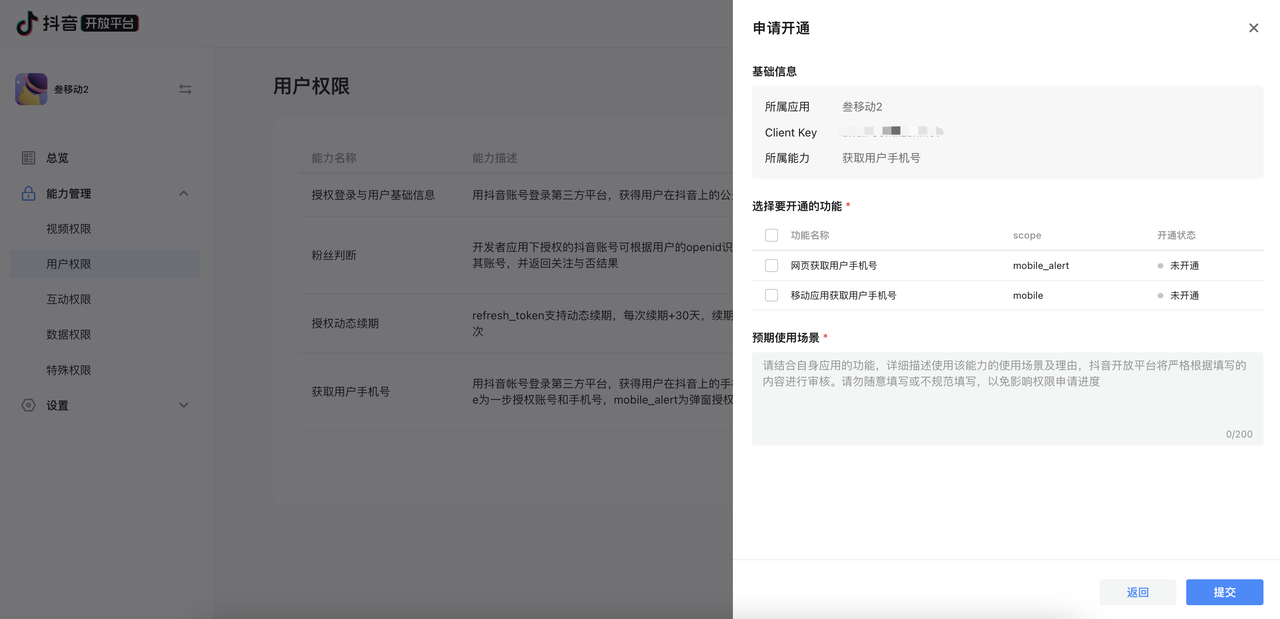Screen dimensions: 1280x619
Task: Click the 授权登录与用户基础信息 row
Action: (517, 195)
